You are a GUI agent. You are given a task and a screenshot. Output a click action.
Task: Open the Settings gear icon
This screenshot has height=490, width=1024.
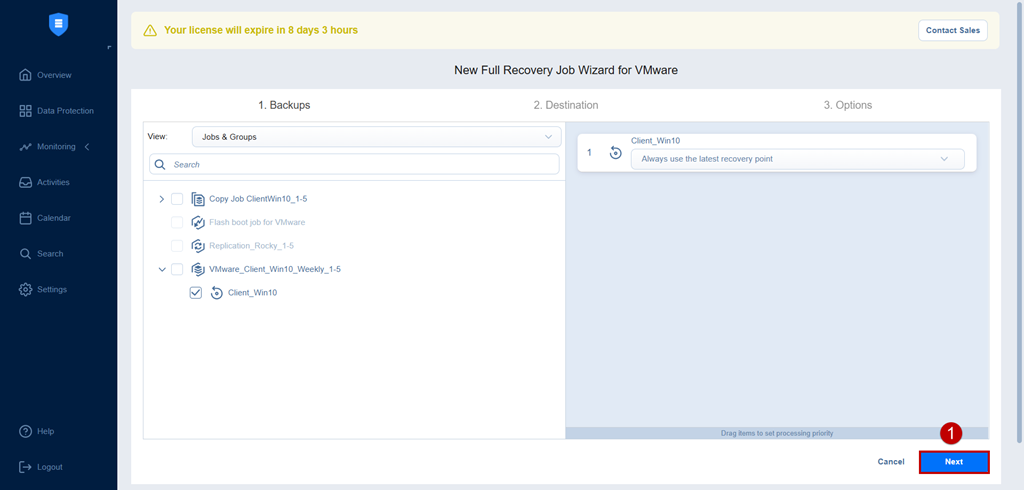[25, 289]
